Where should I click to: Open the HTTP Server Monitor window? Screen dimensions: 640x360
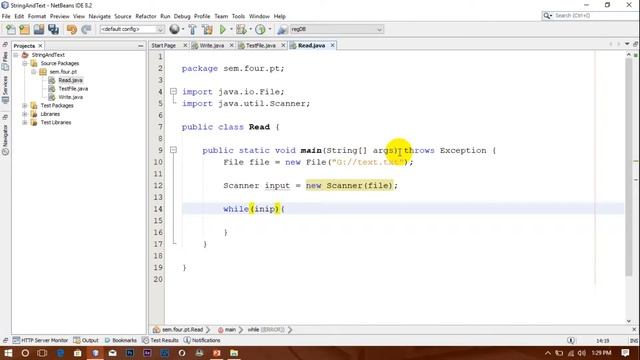coord(40,340)
